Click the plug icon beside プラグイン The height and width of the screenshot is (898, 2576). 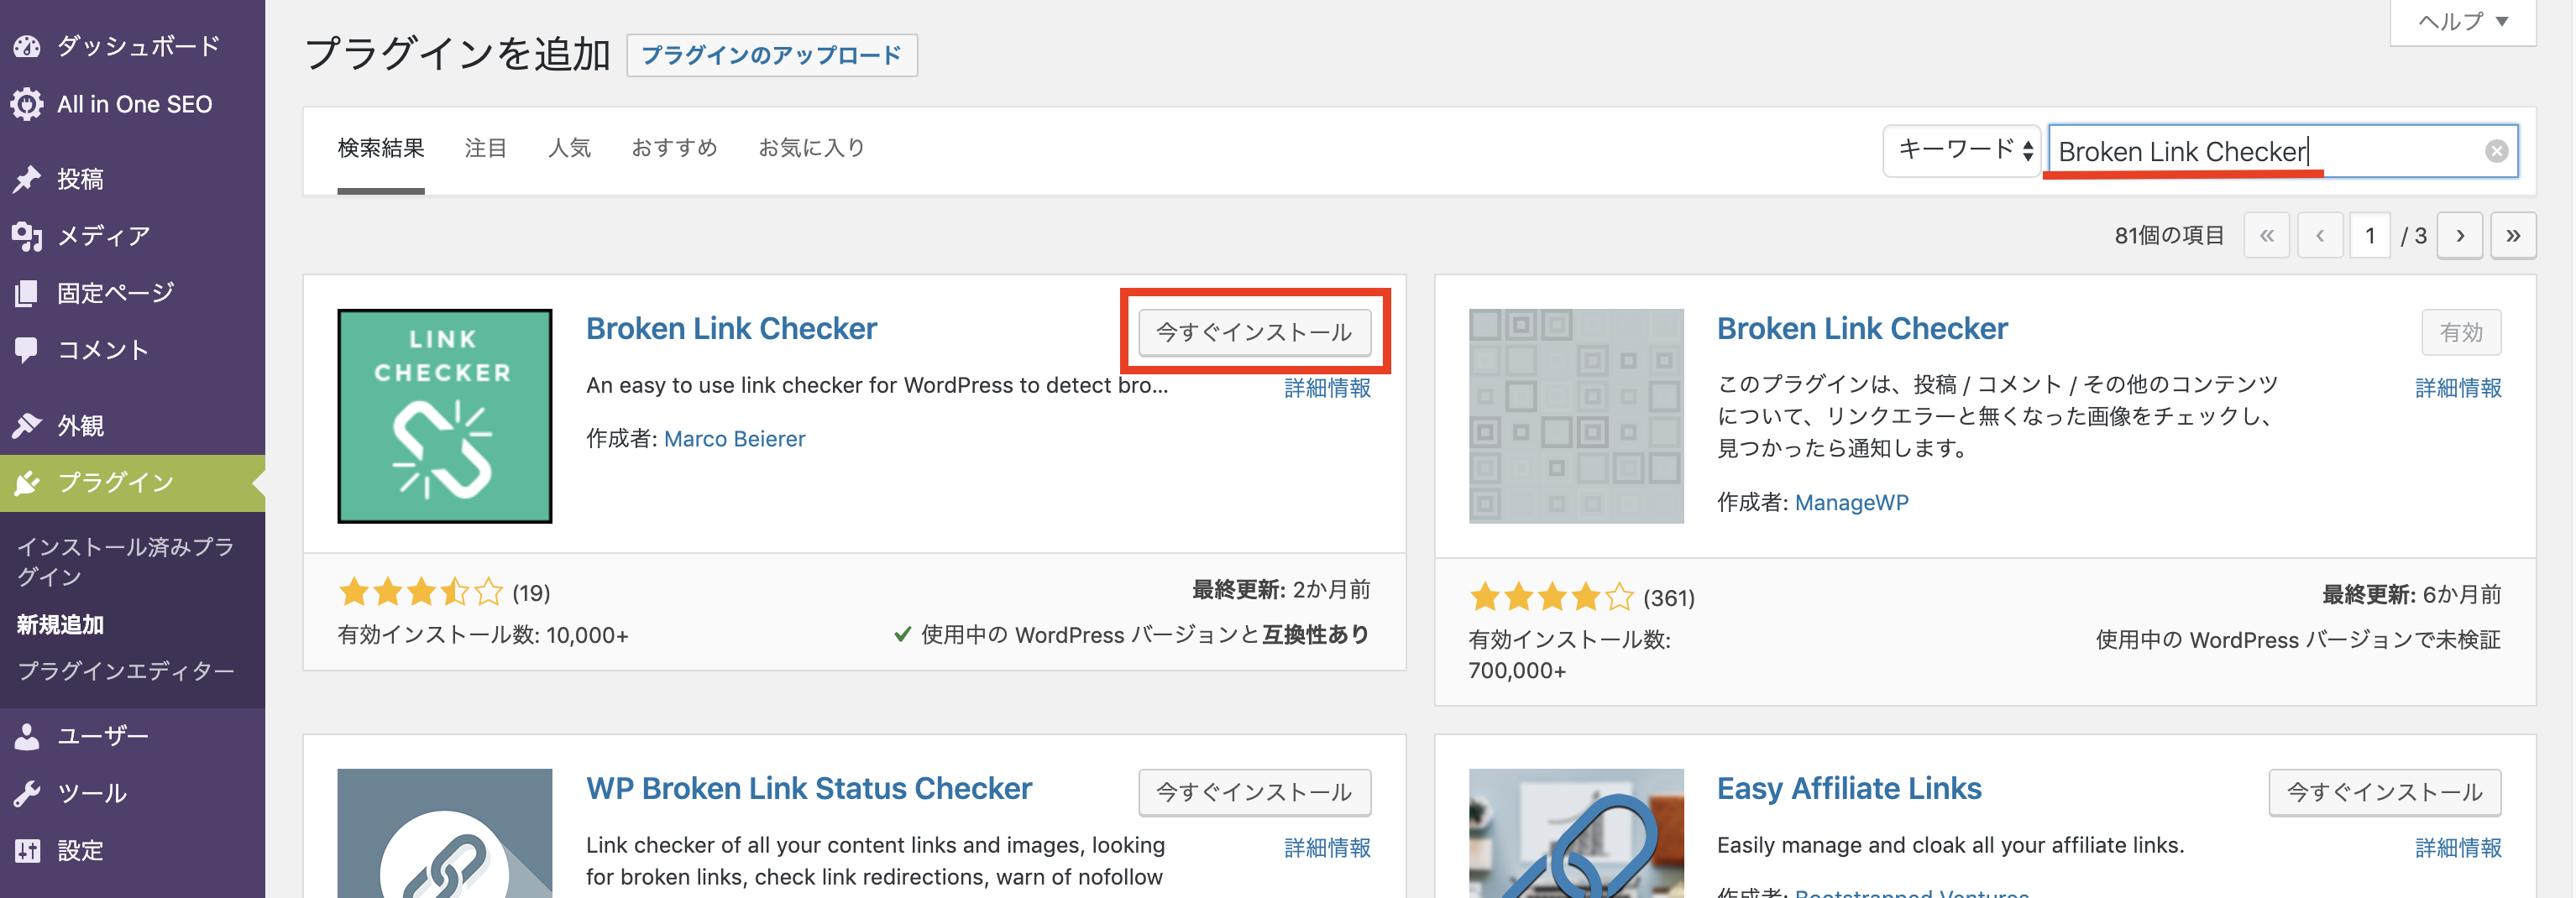click(x=27, y=483)
